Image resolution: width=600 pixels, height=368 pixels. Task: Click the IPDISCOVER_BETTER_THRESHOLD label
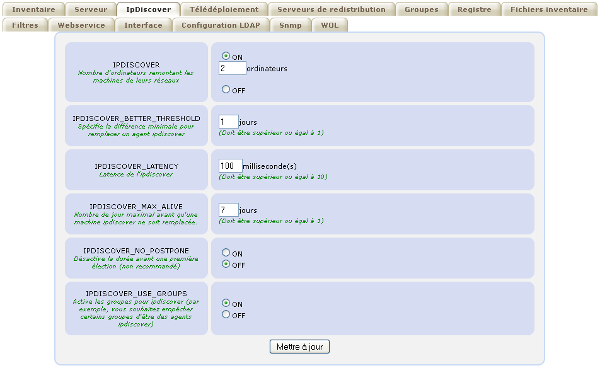click(136, 119)
